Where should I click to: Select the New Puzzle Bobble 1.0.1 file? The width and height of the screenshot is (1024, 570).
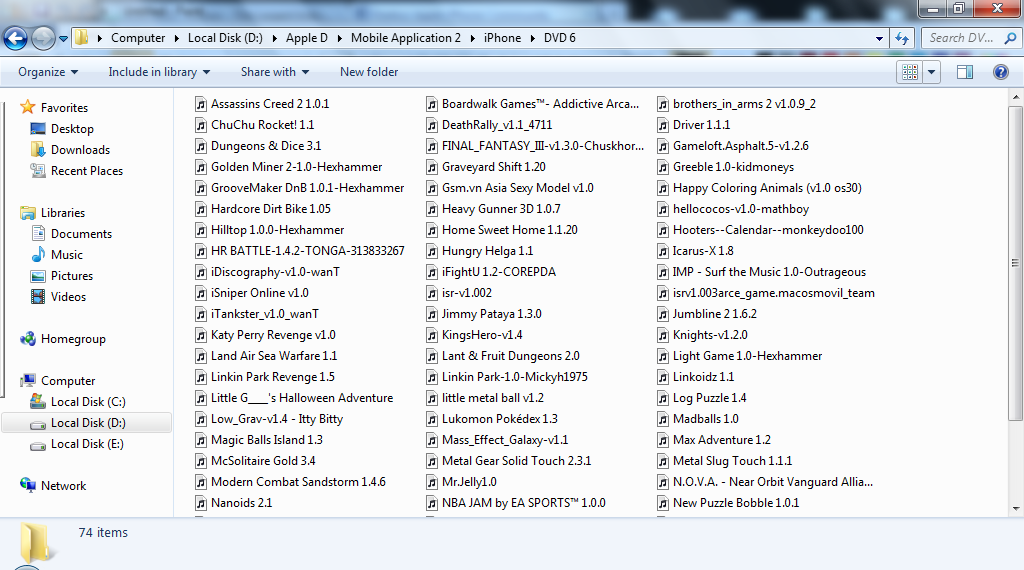(x=728, y=503)
